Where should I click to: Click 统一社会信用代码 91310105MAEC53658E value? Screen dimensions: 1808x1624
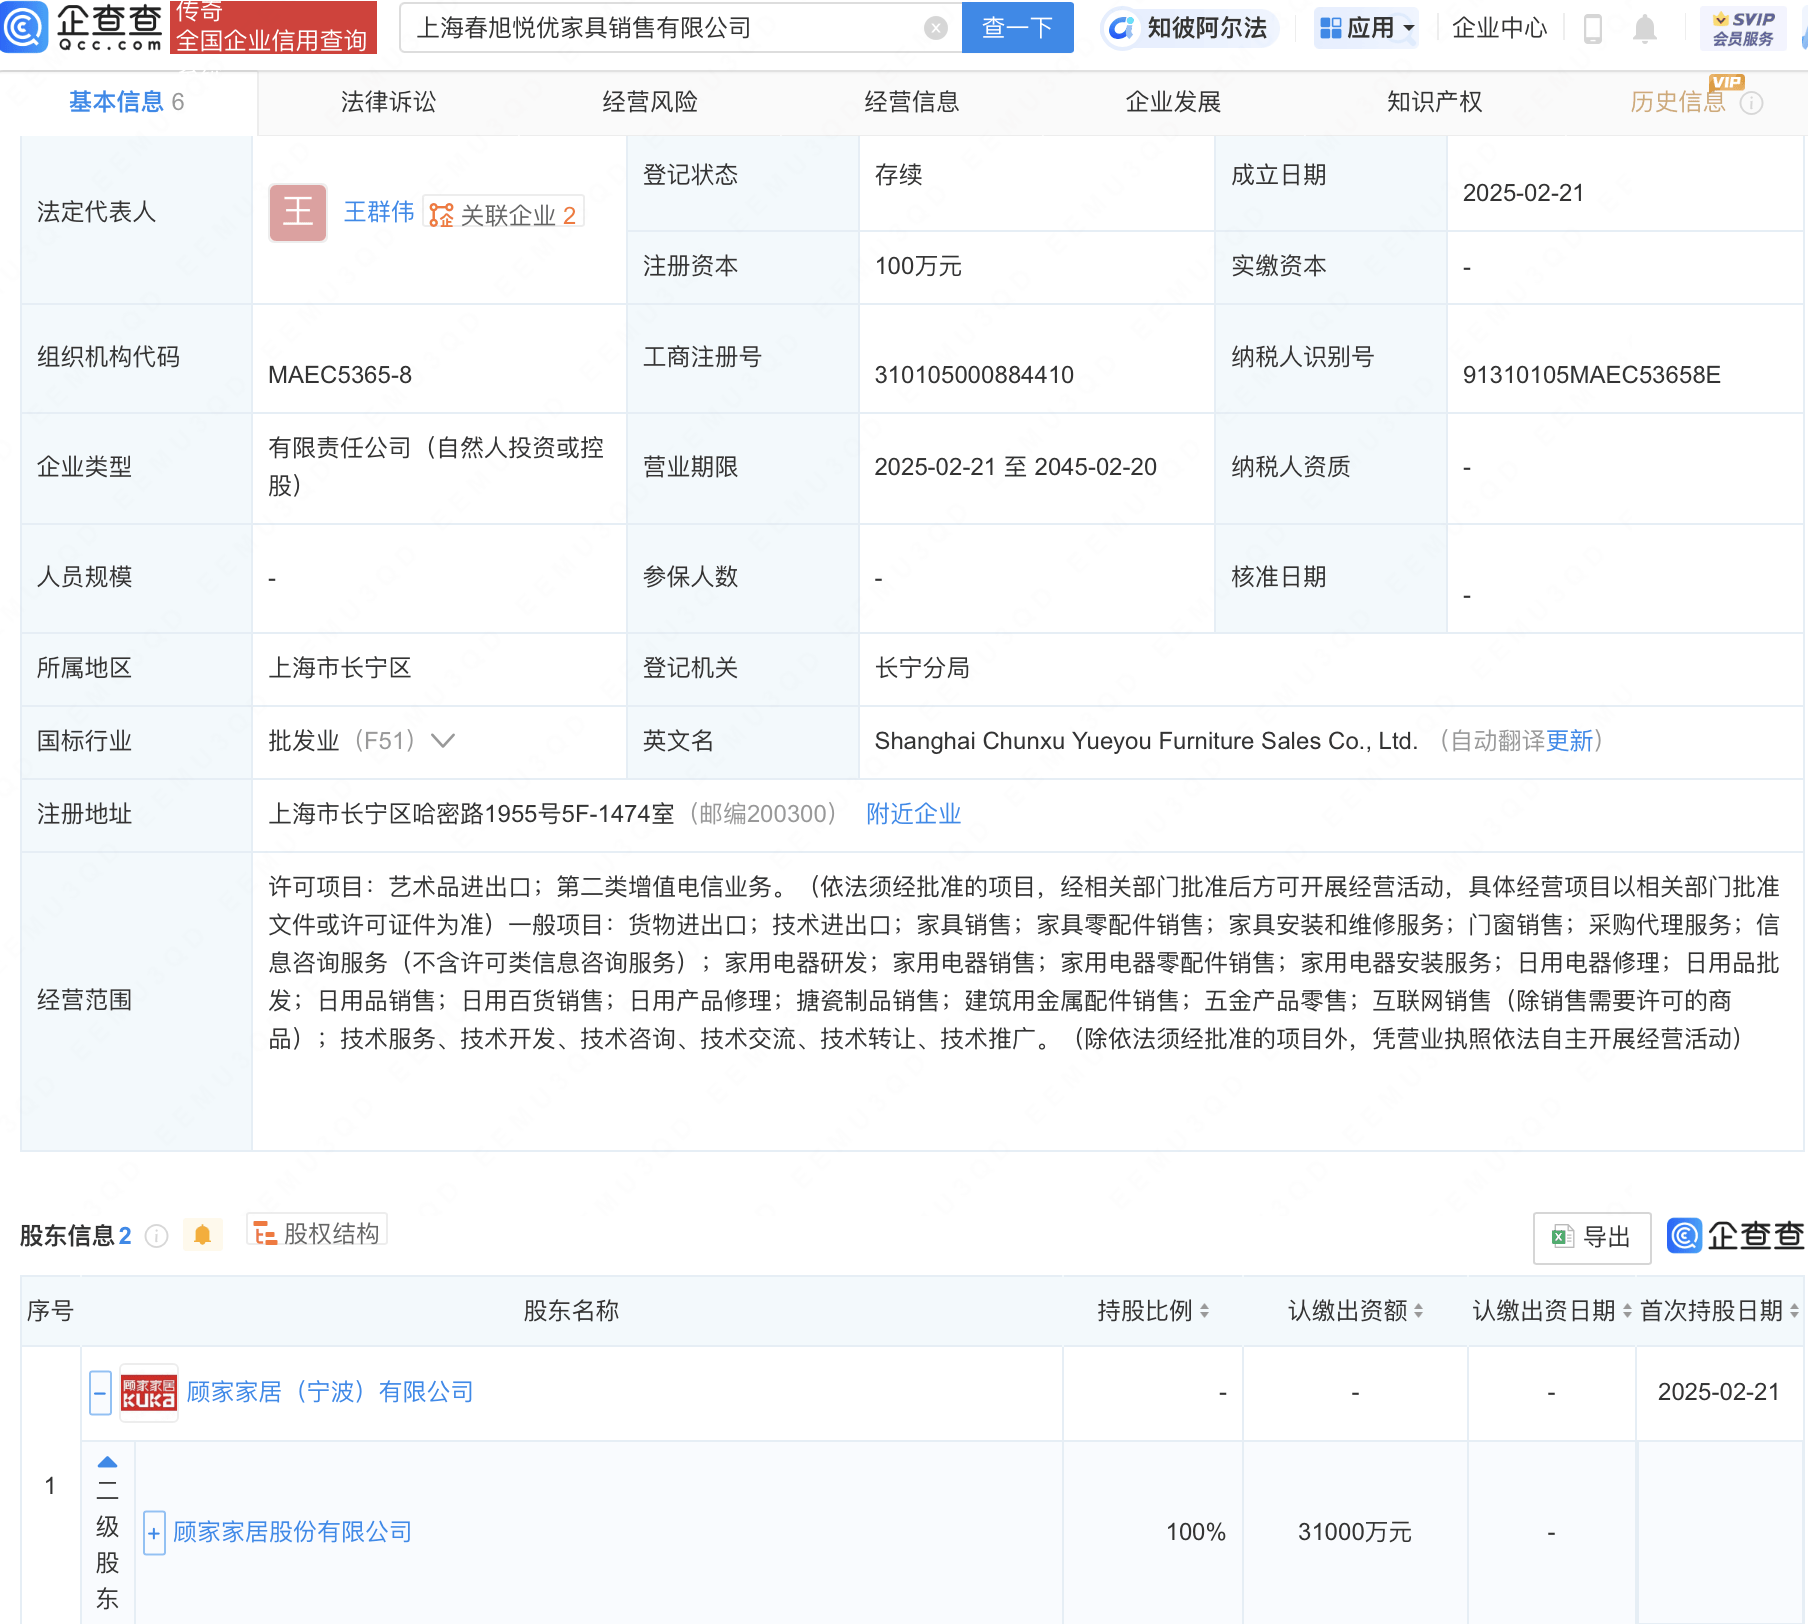pyautogui.click(x=1592, y=375)
